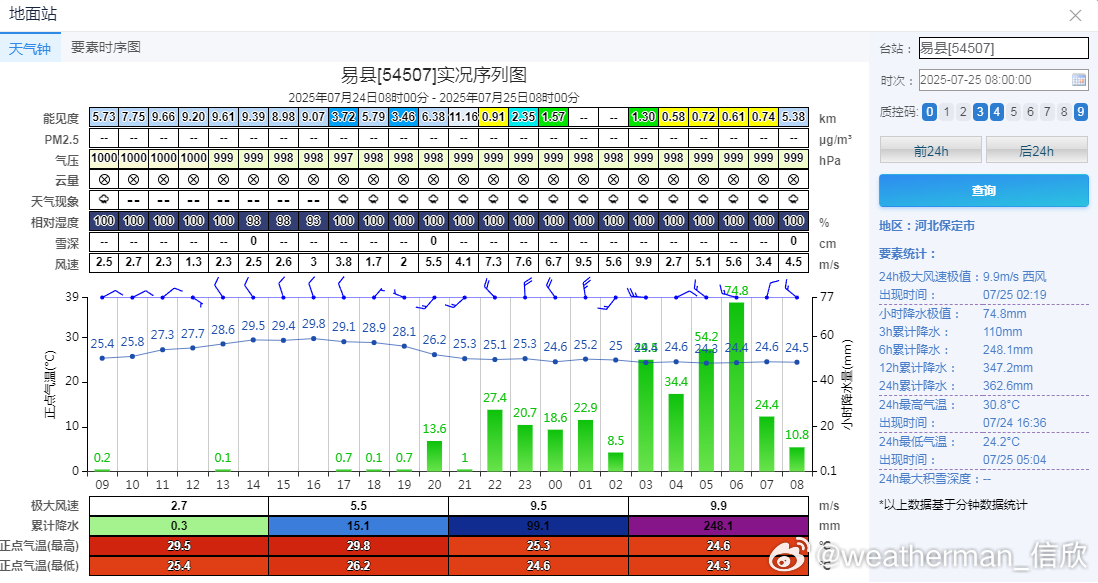Click the 13.6 rainfall bar at hour 20
The image size is (1098, 583).
tap(434, 456)
